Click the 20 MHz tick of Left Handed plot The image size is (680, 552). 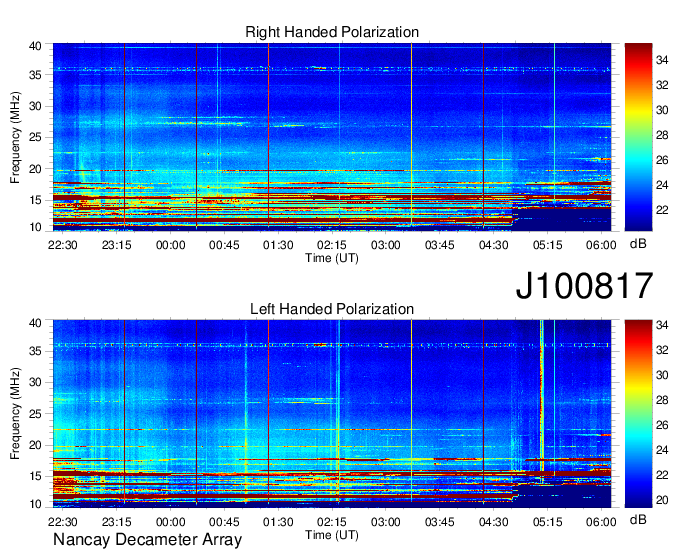point(35,445)
